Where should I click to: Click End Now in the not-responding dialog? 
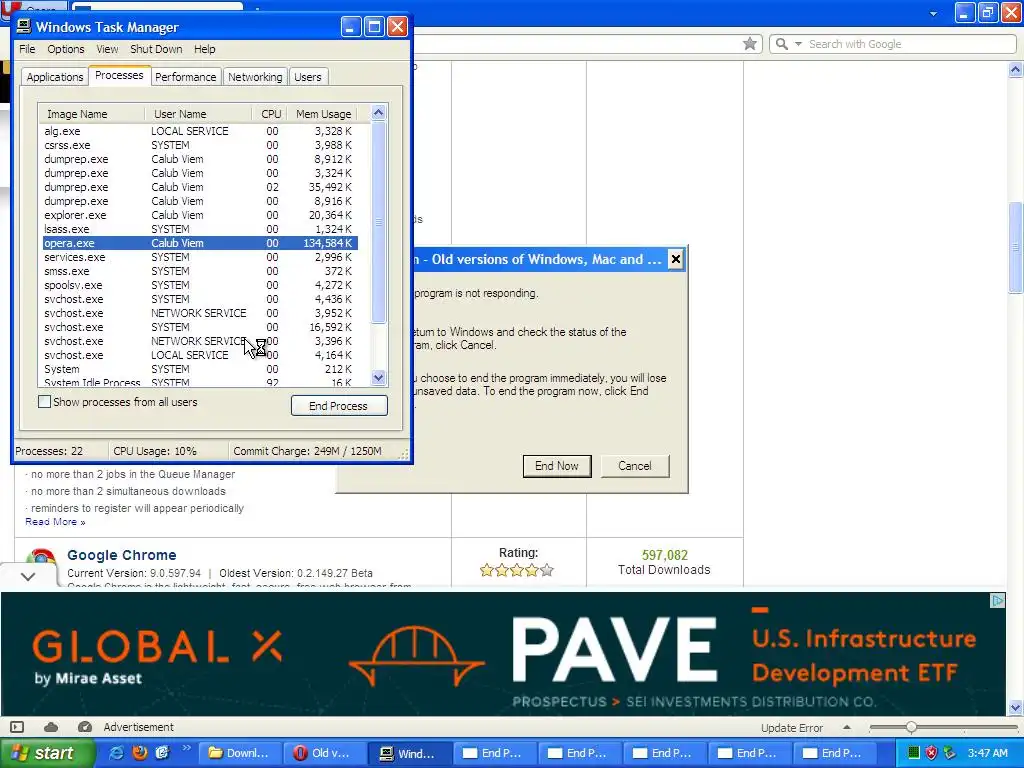557,466
